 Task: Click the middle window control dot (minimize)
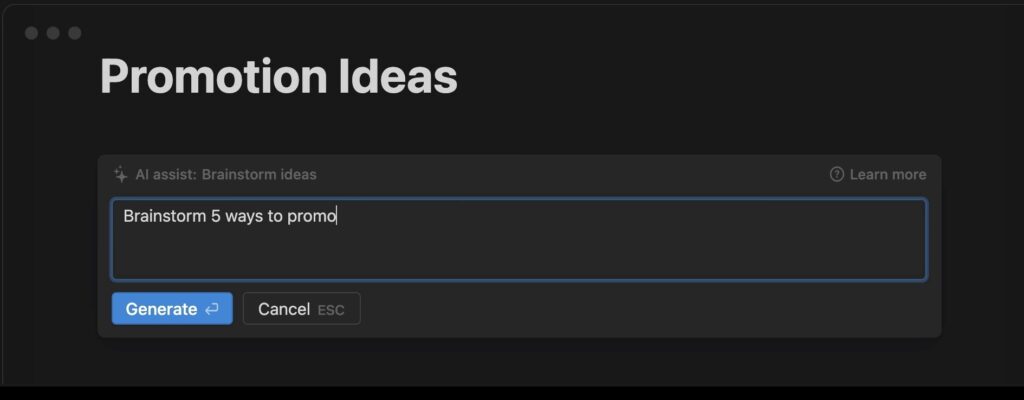pyautogui.click(x=53, y=33)
